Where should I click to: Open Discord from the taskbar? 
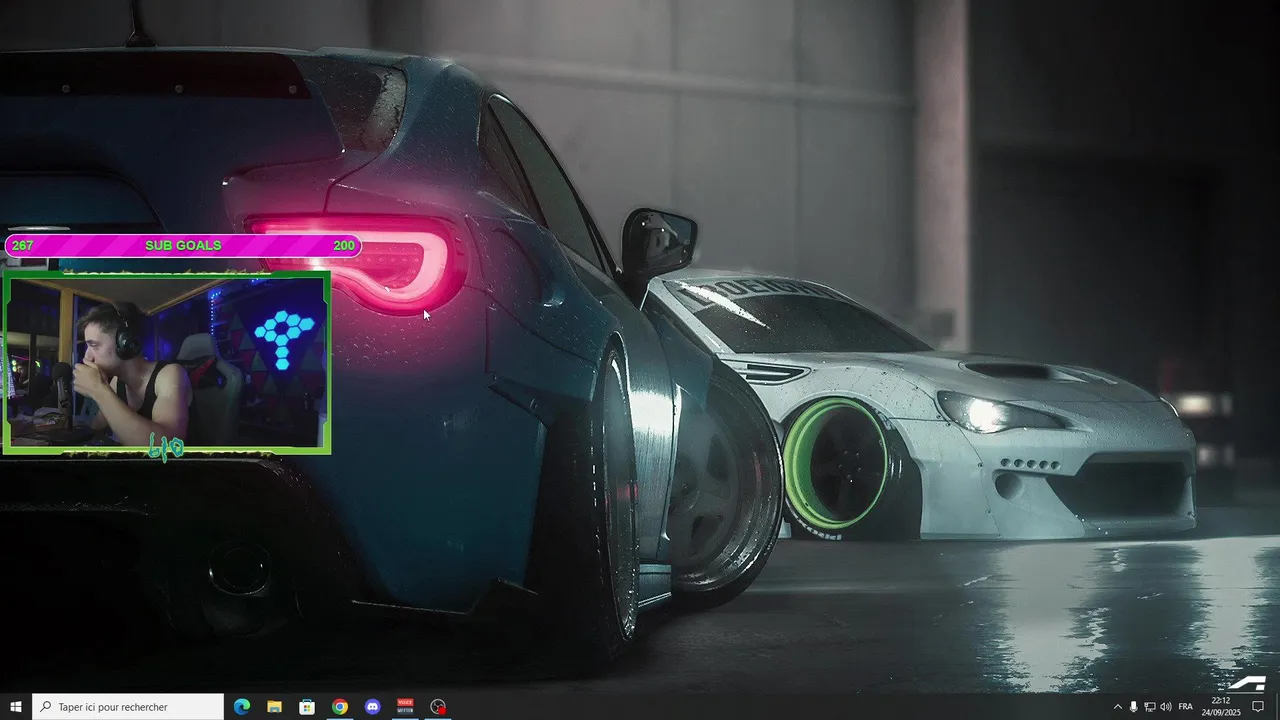(373, 707)
